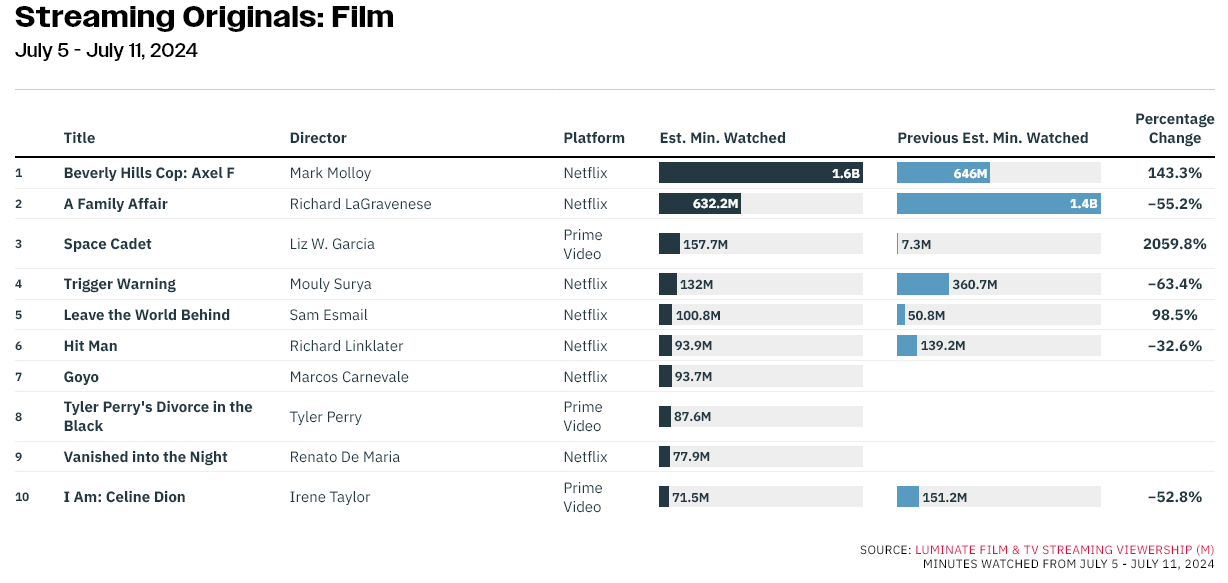Click the 2059.8% percentage change value
Screen dimensions: 1228x583
1175,244
